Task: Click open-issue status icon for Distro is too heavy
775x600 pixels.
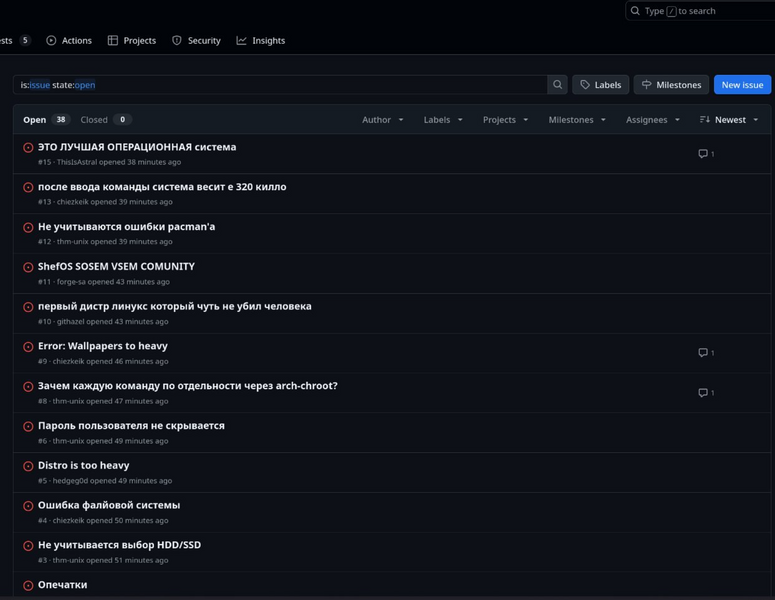Action: click(28, 467)
